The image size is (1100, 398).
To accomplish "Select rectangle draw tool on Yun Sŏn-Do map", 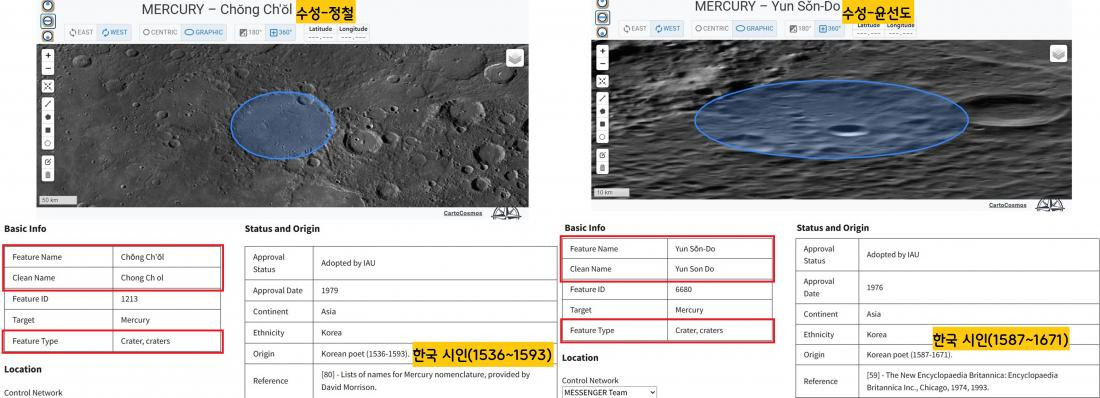I will point(602,124).
